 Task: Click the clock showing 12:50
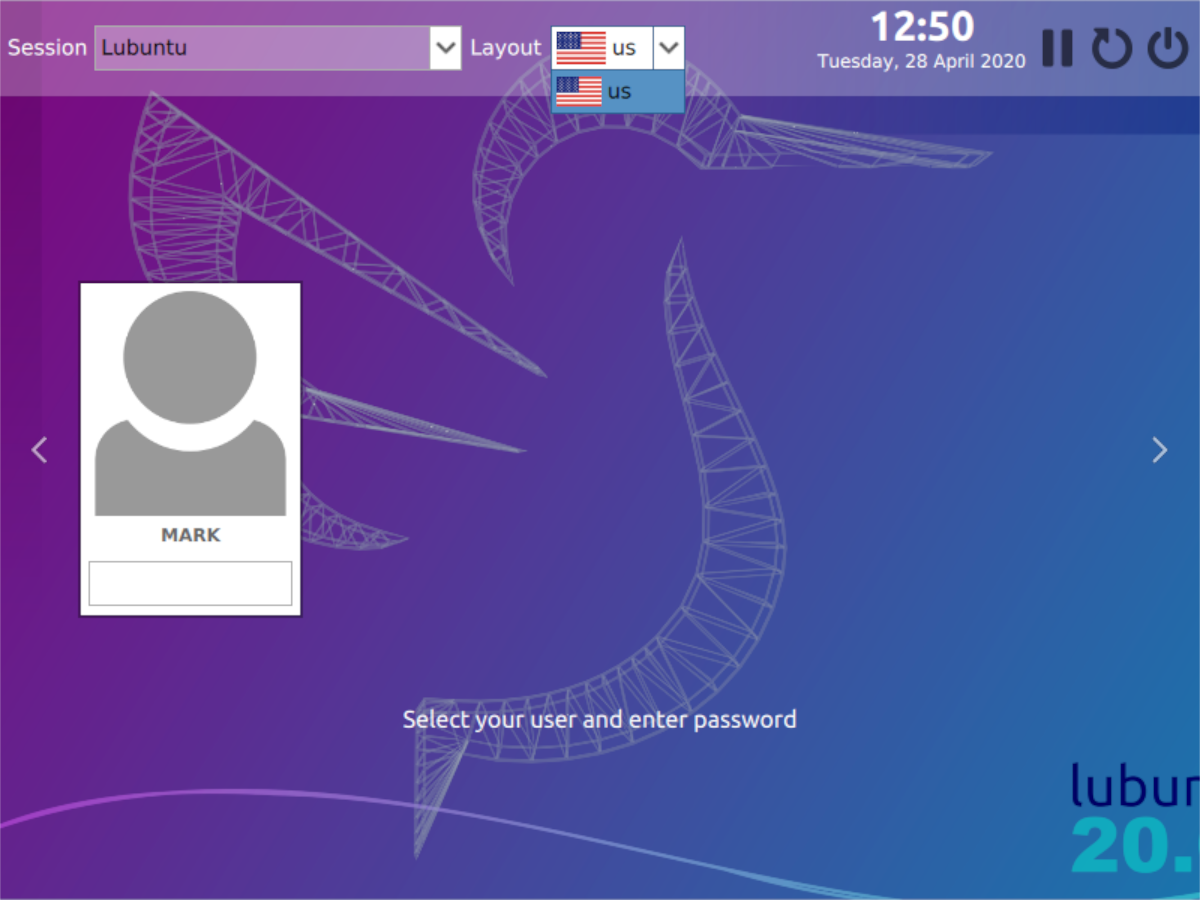(x=922, y=26)
